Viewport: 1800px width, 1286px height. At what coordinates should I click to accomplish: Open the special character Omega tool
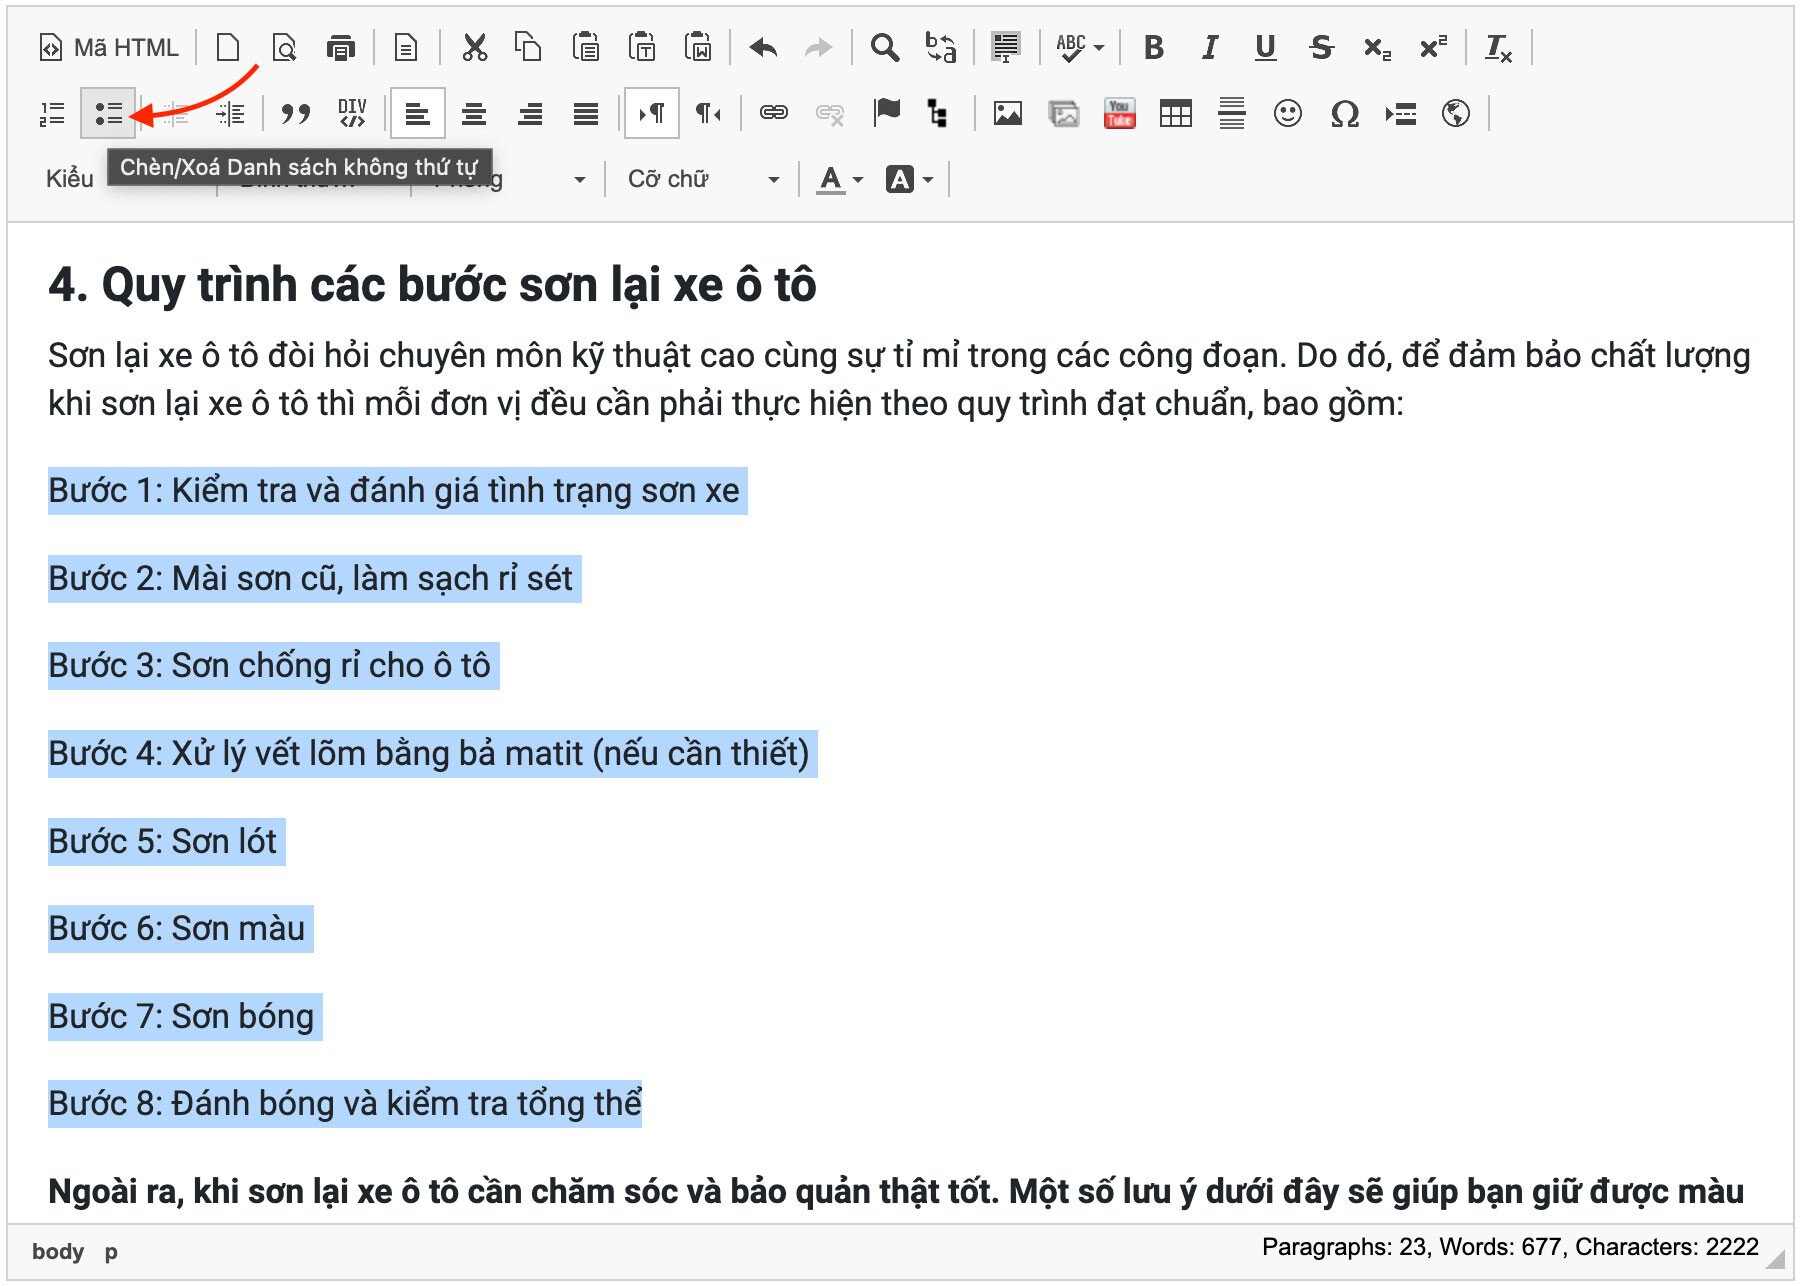pyautogui.click(x=1344, y=114)
